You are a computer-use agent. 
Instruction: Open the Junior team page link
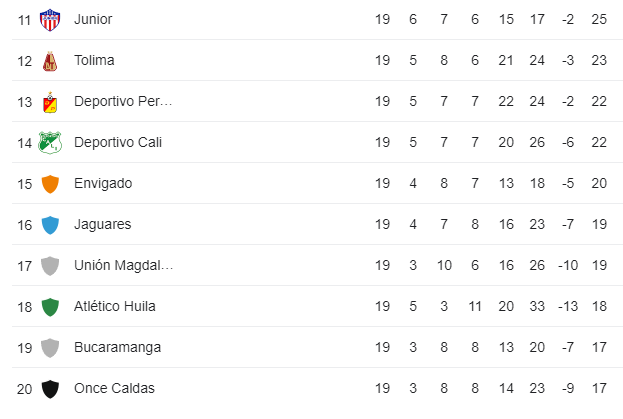93,19
